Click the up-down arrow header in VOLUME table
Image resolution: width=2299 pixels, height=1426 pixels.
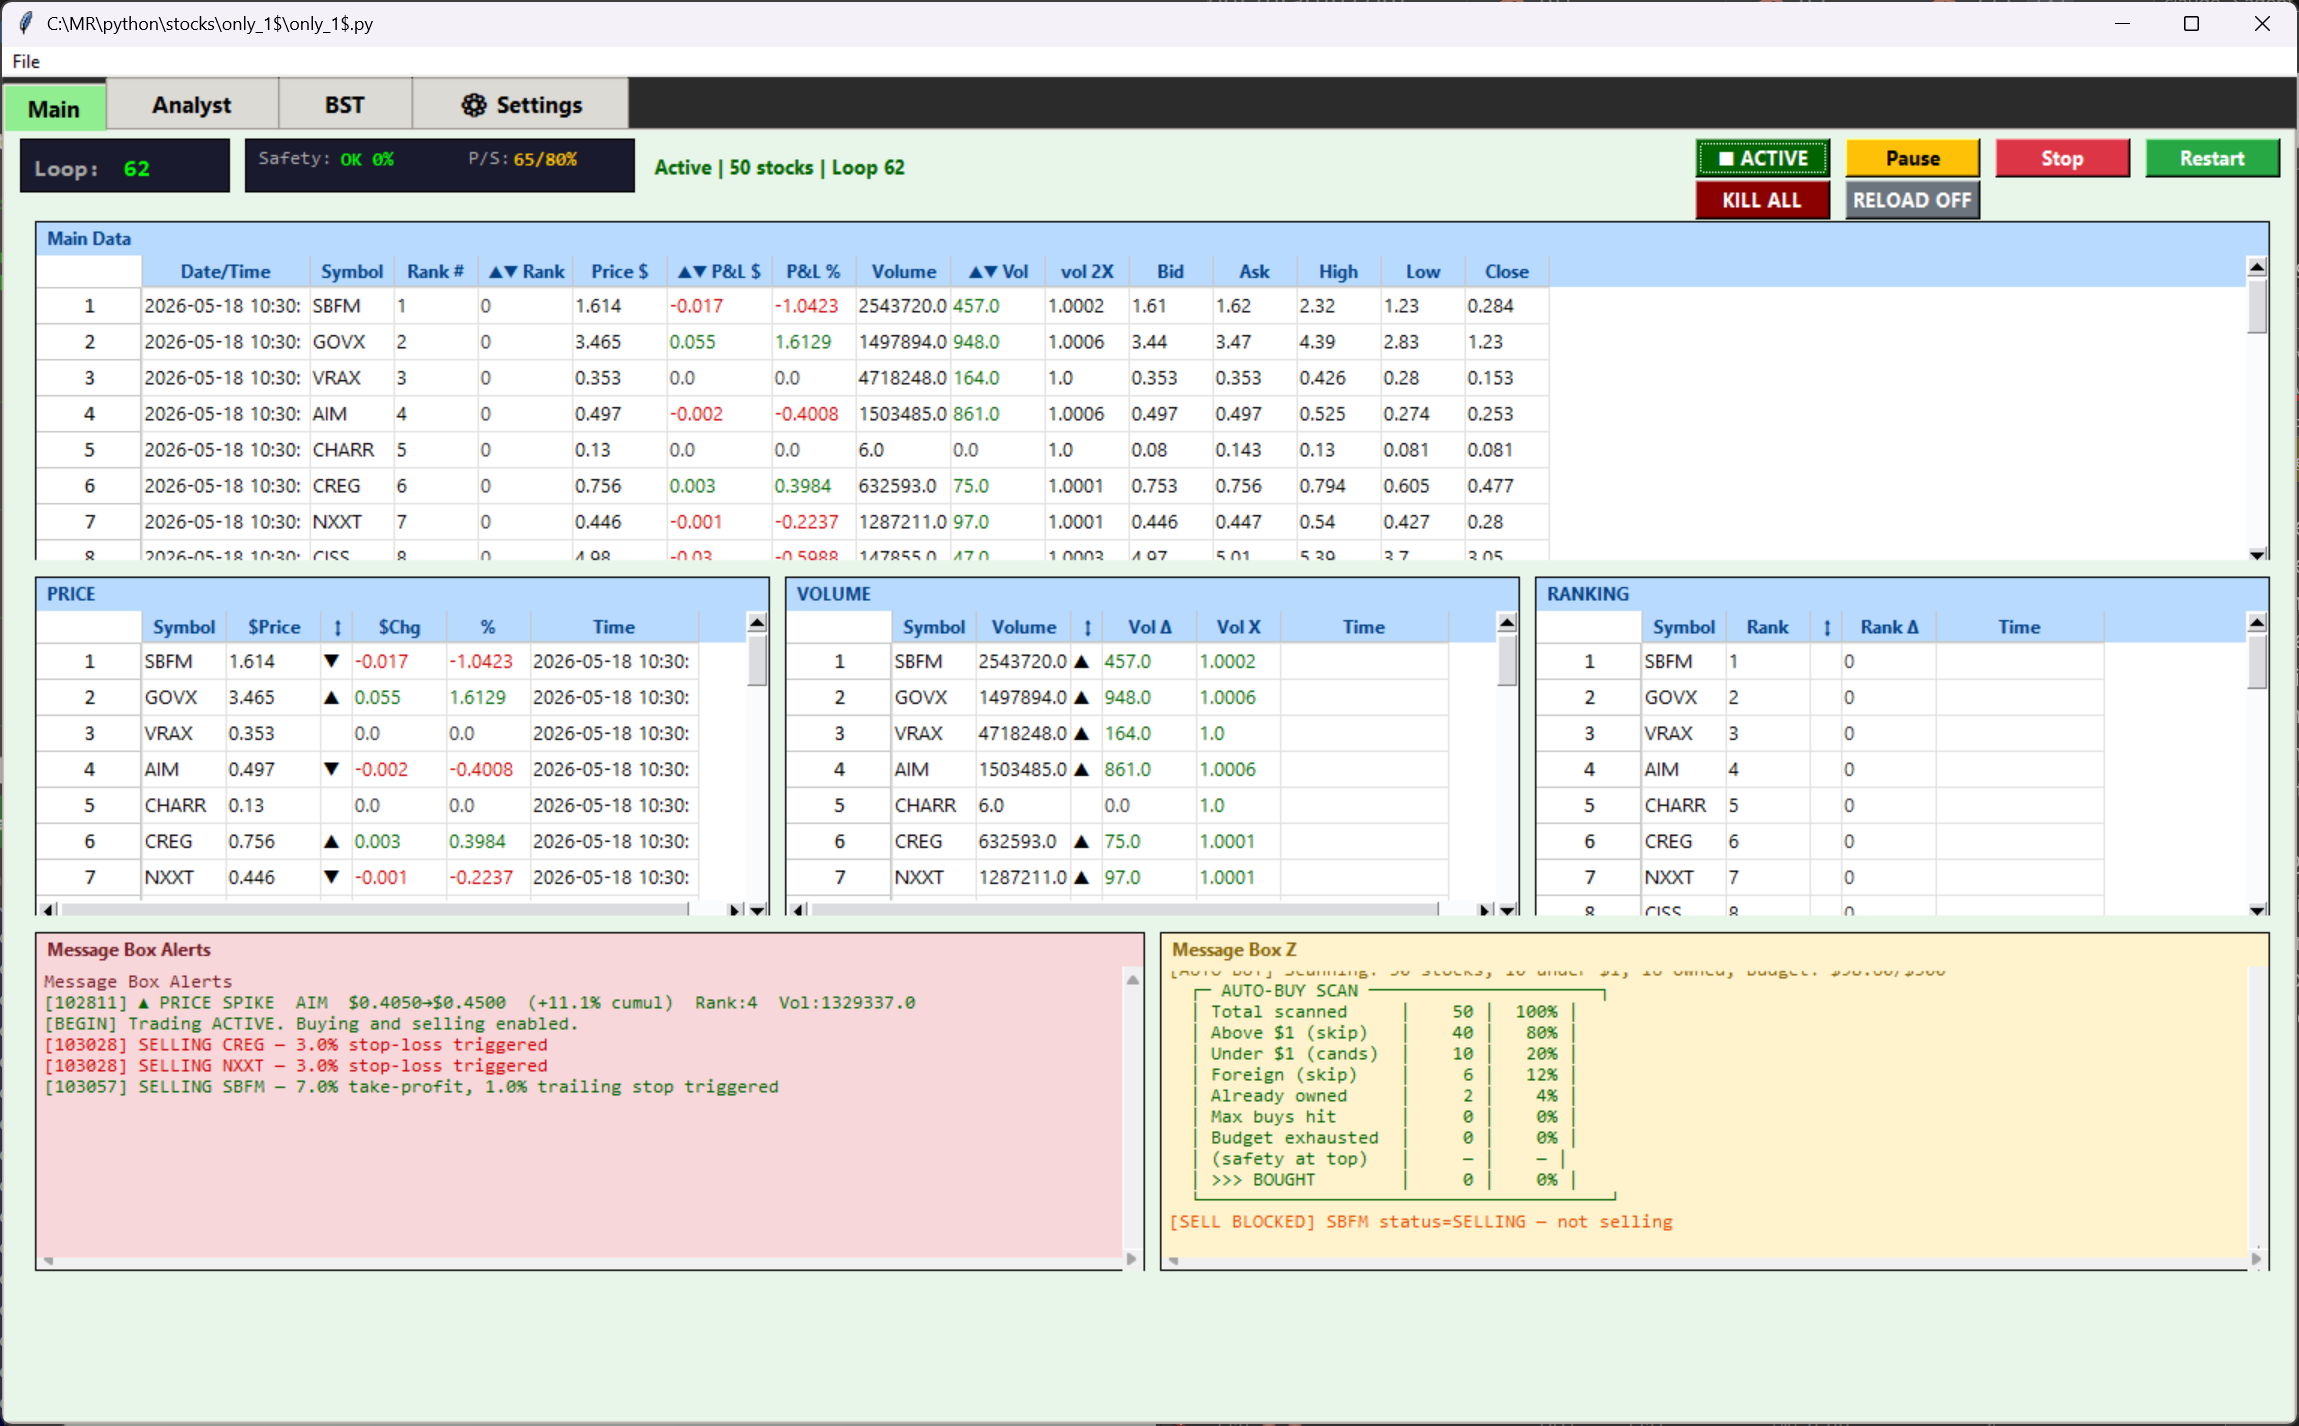pos(1087,627)
